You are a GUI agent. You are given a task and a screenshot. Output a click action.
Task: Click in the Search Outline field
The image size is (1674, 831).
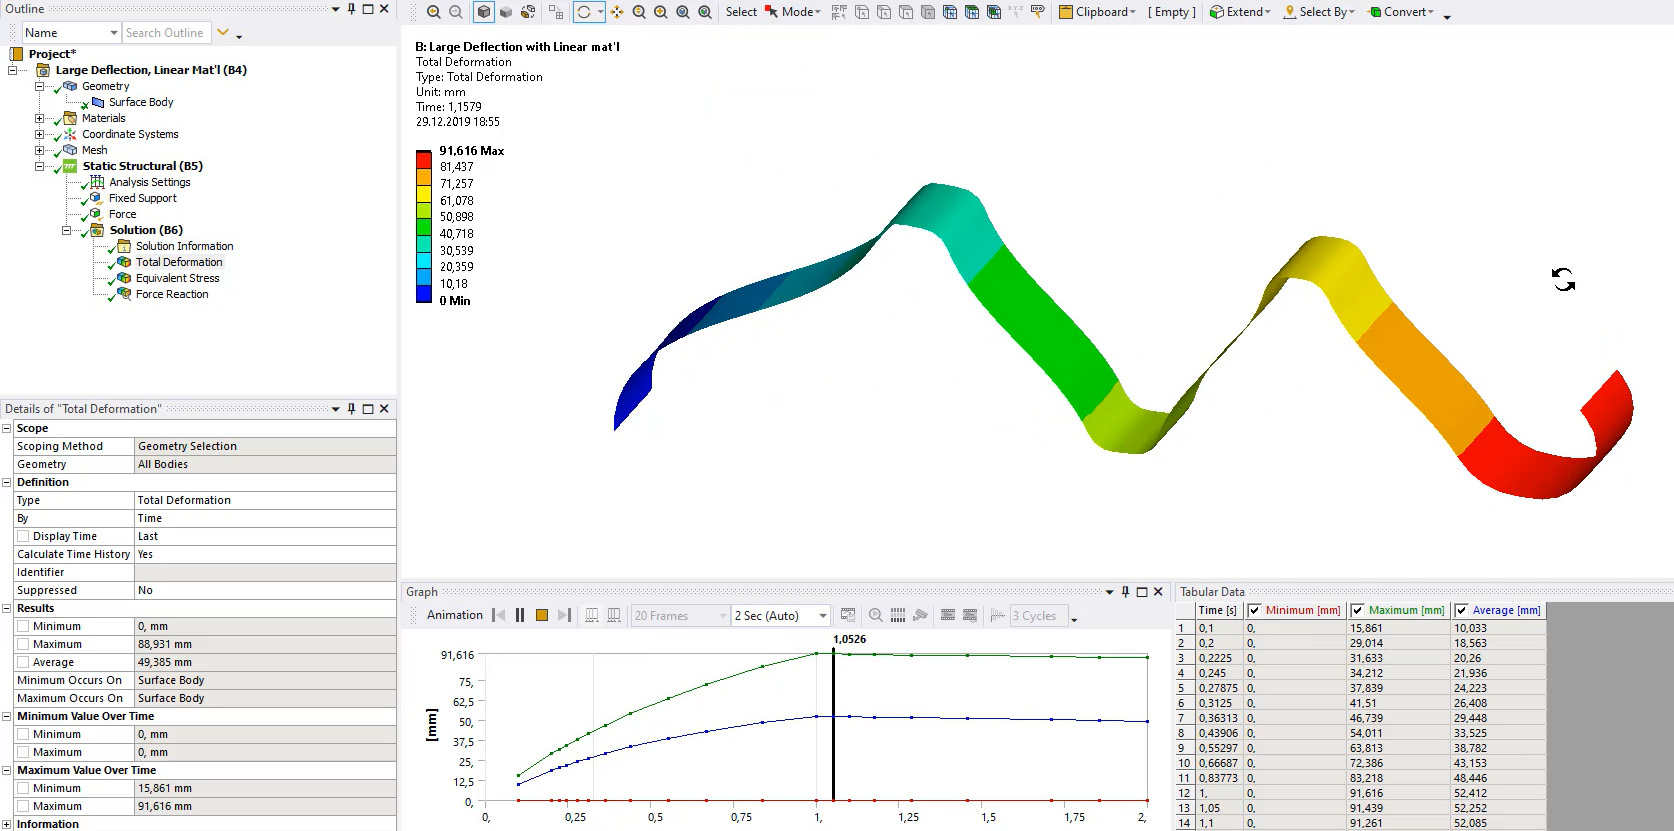click(166, 33)
